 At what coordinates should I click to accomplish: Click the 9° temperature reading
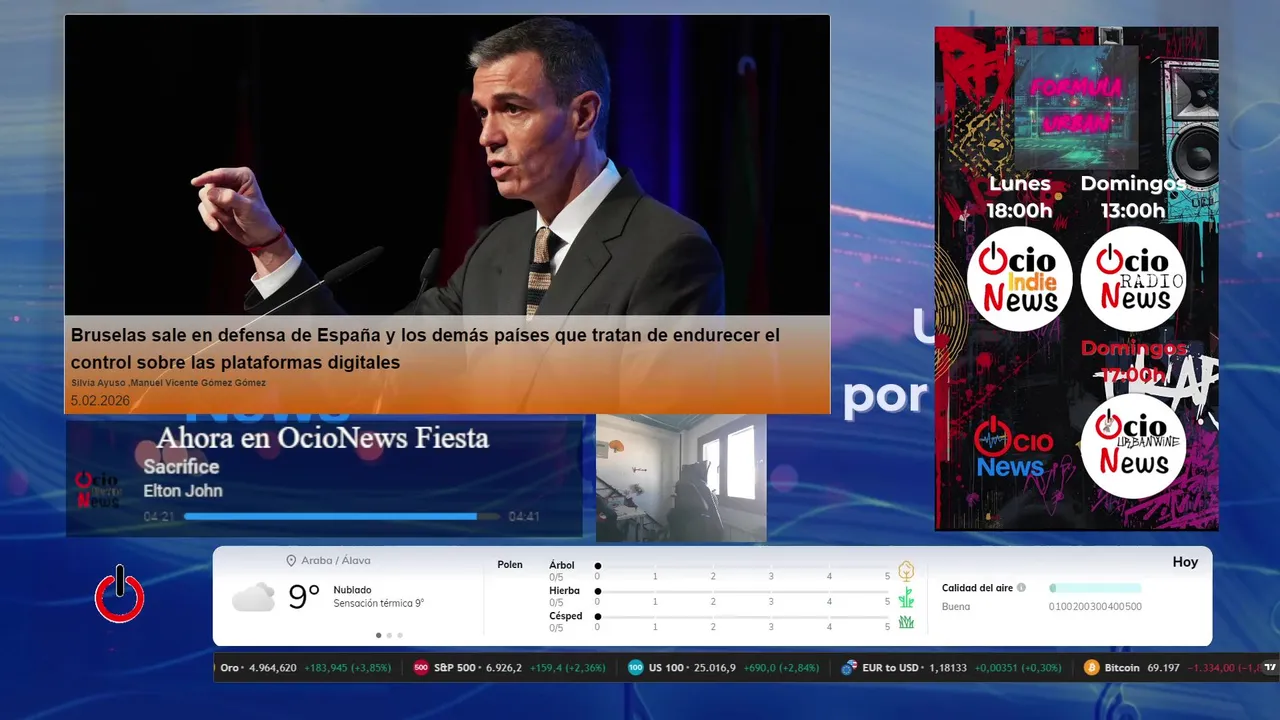pyautogui.click(x=304, y=597)
